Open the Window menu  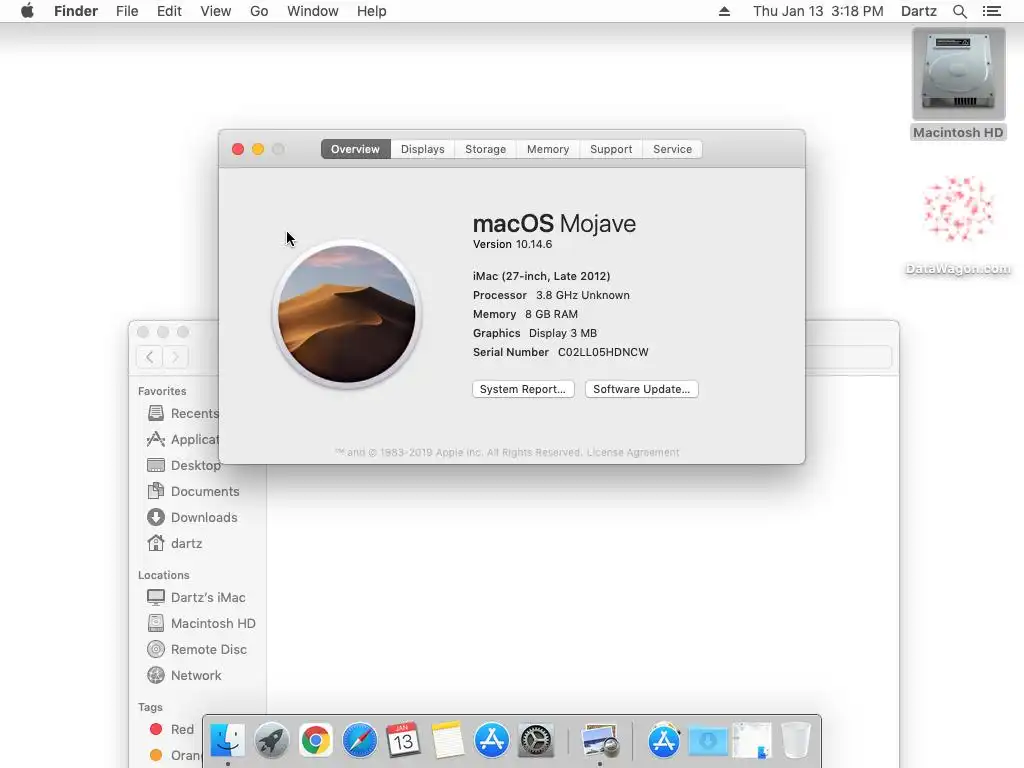tap(313, 11)
